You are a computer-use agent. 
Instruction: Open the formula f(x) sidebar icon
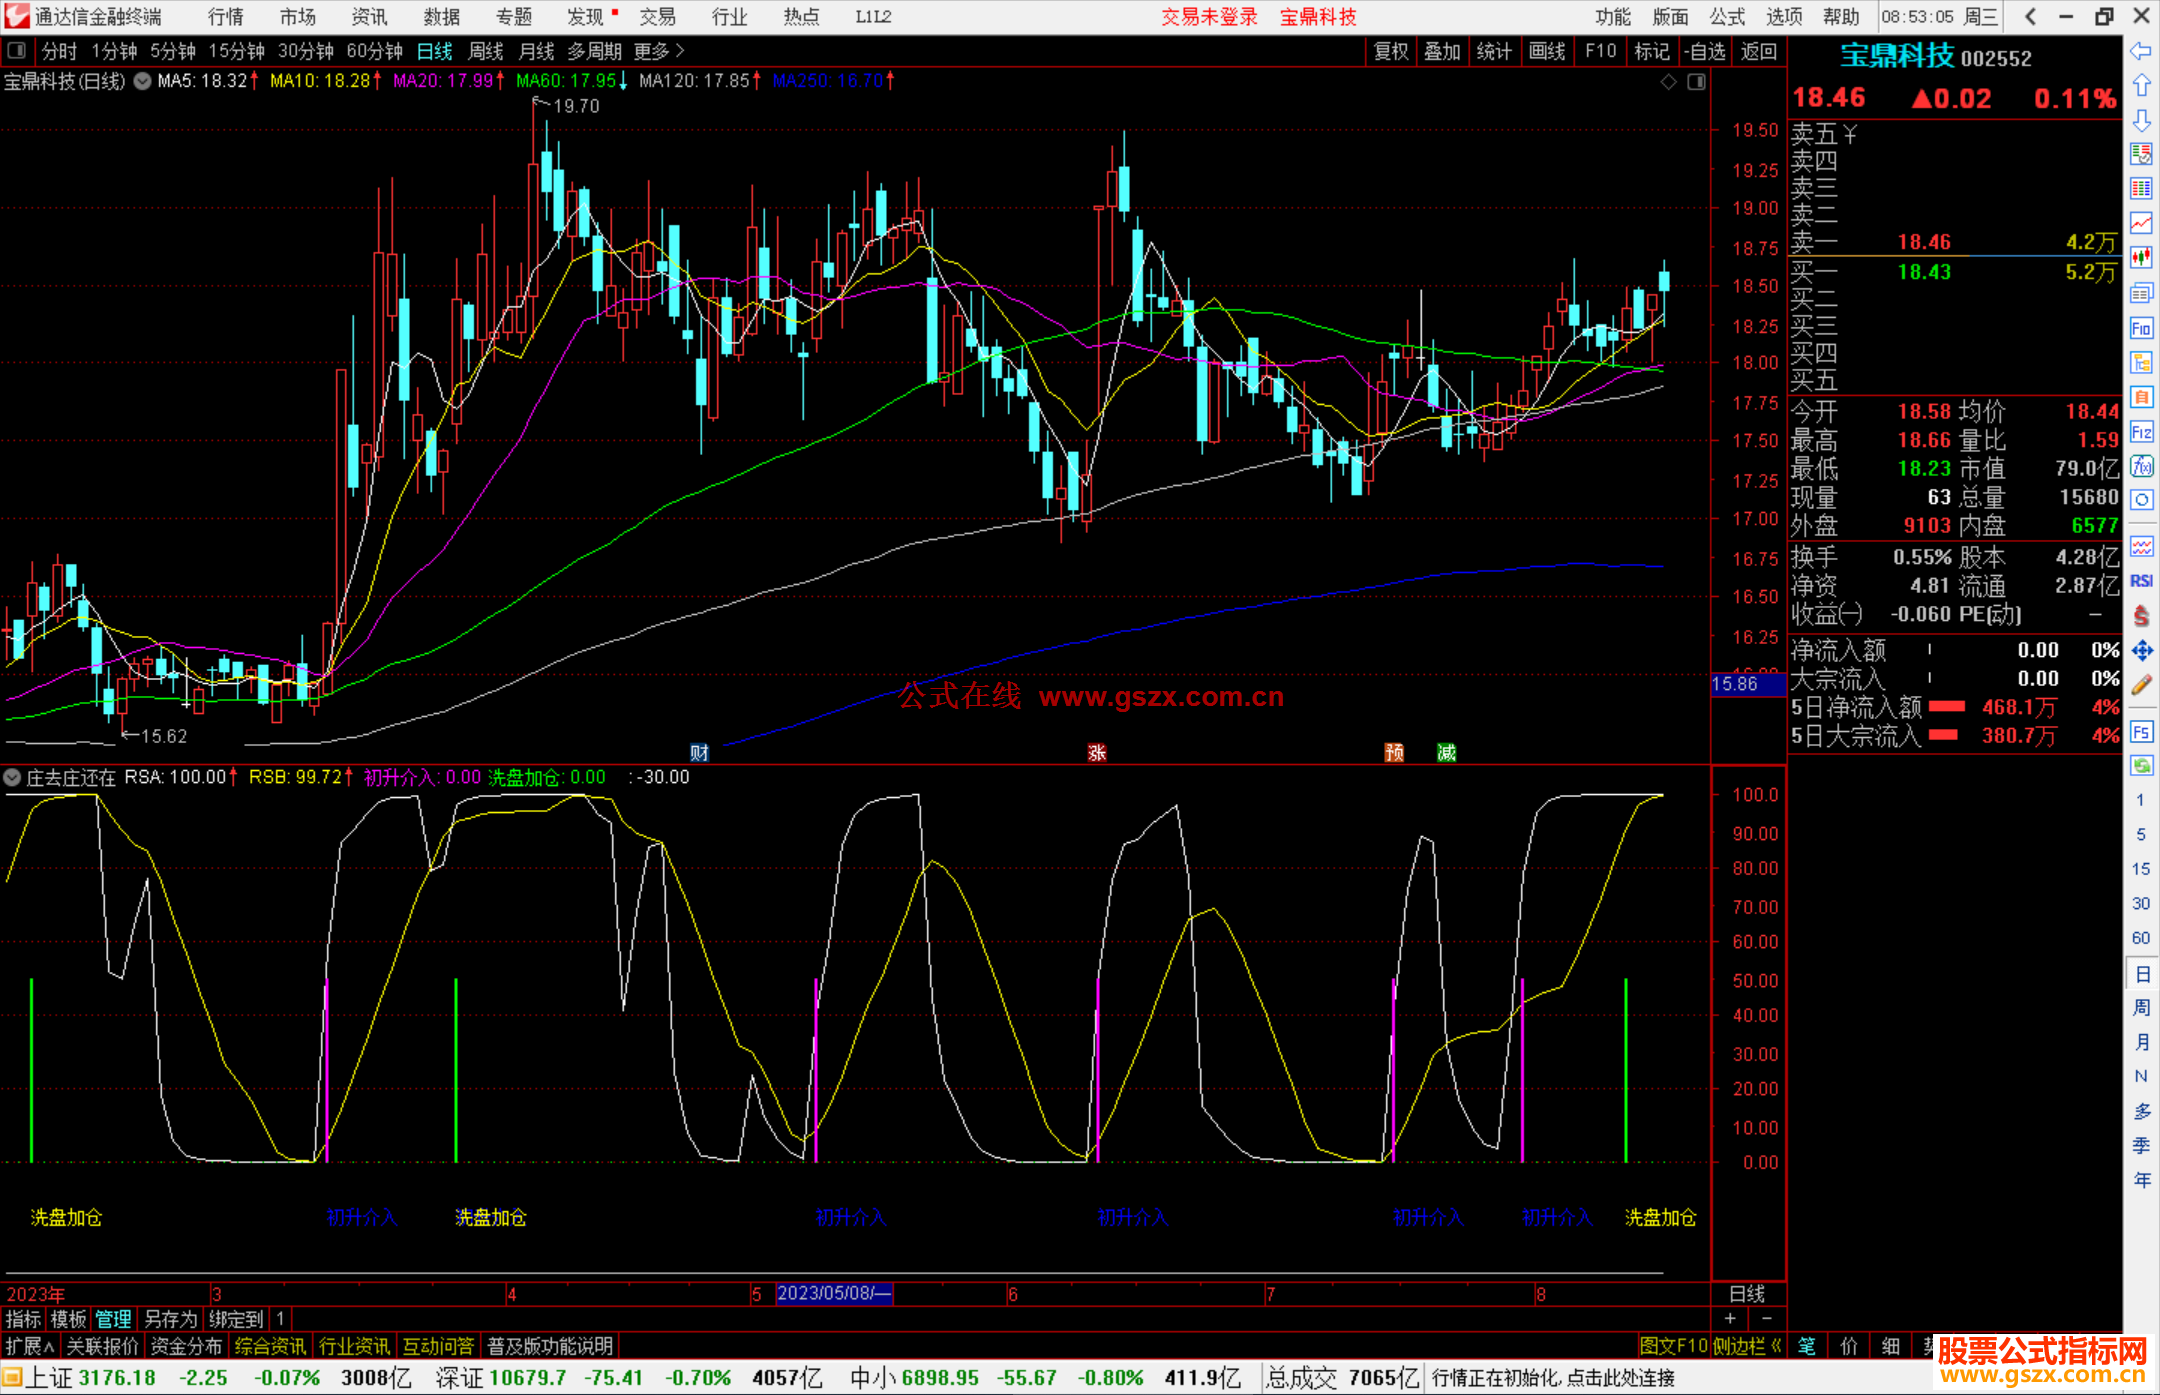click(2141, 466)
